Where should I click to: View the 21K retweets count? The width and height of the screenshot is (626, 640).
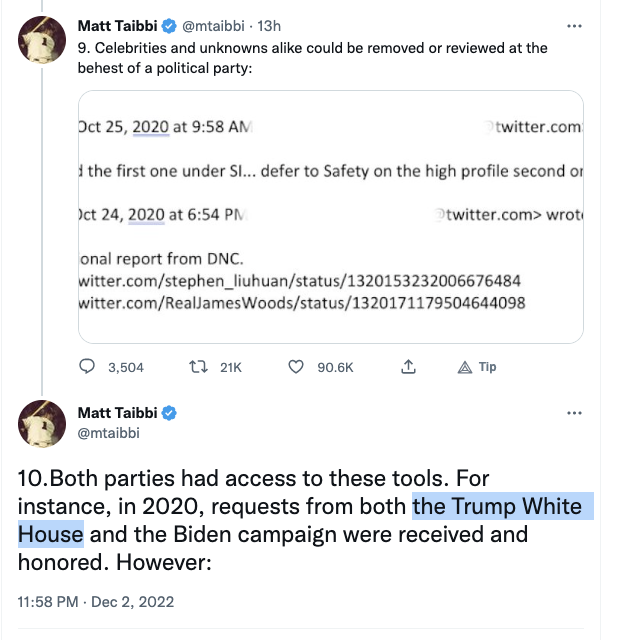[x=231, y=367]
